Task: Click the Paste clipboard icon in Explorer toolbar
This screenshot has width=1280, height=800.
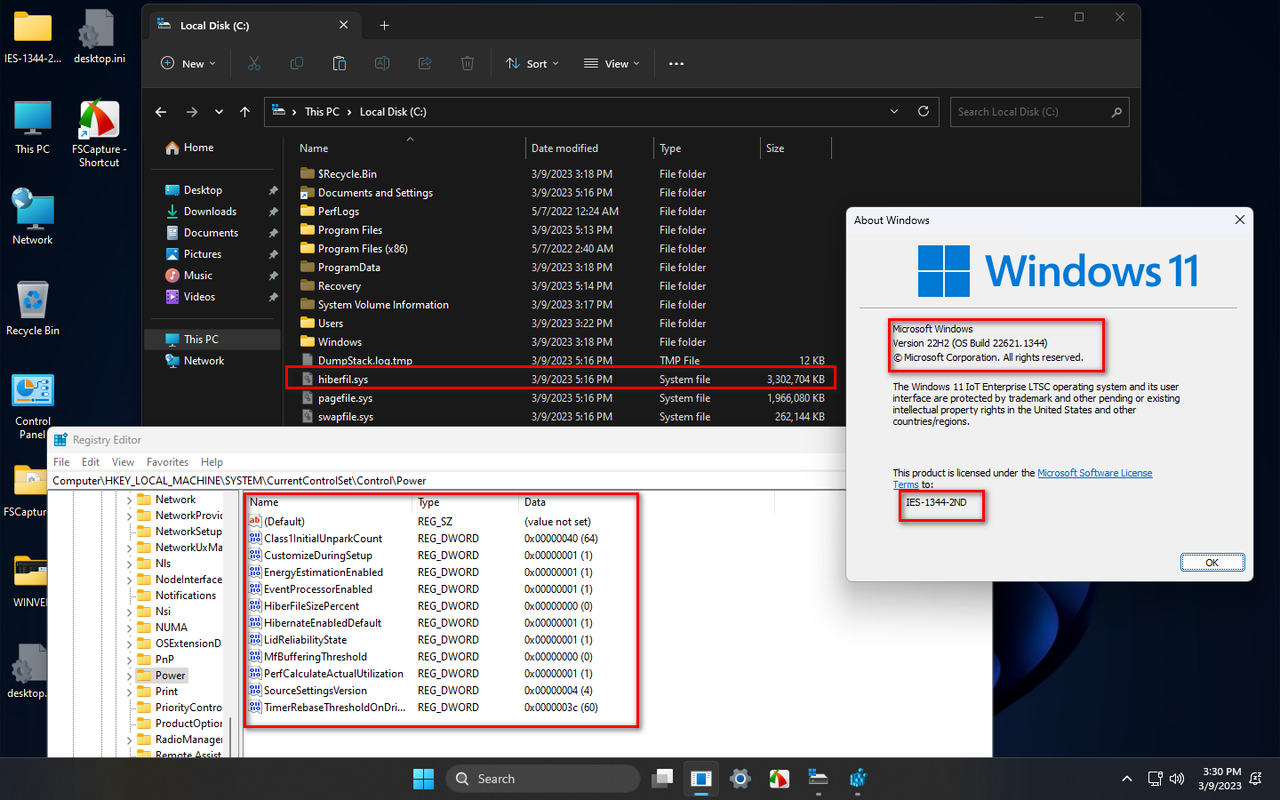Action: pos(339,63)
